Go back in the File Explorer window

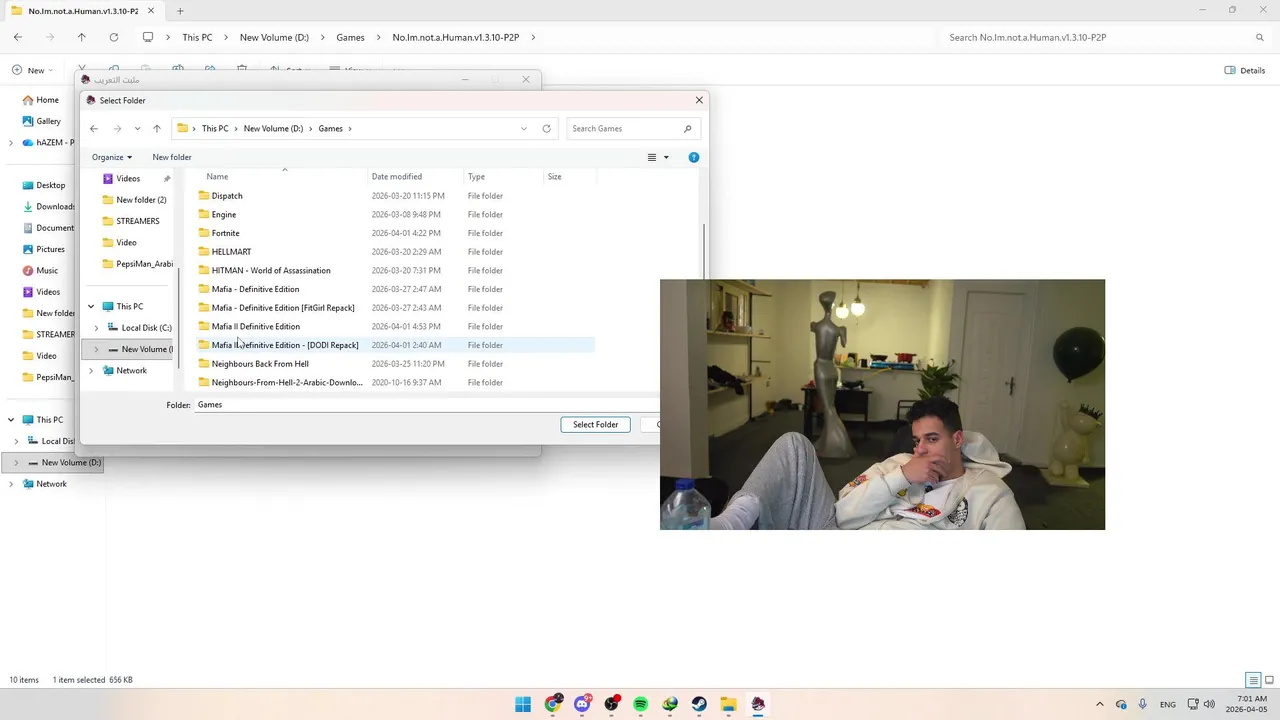click(x=18, y=37)
